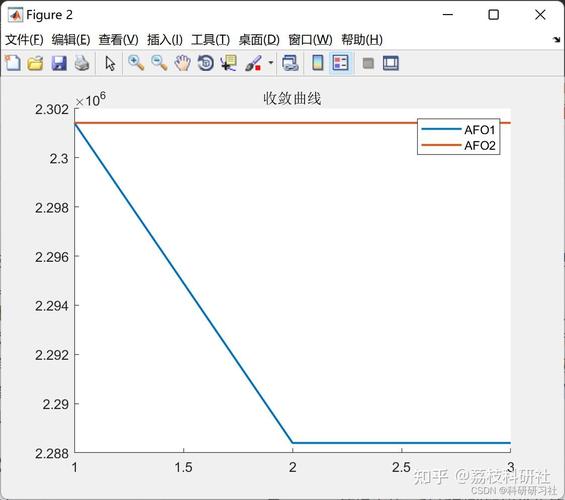Open the 查看(V) menu

point(119,40)
